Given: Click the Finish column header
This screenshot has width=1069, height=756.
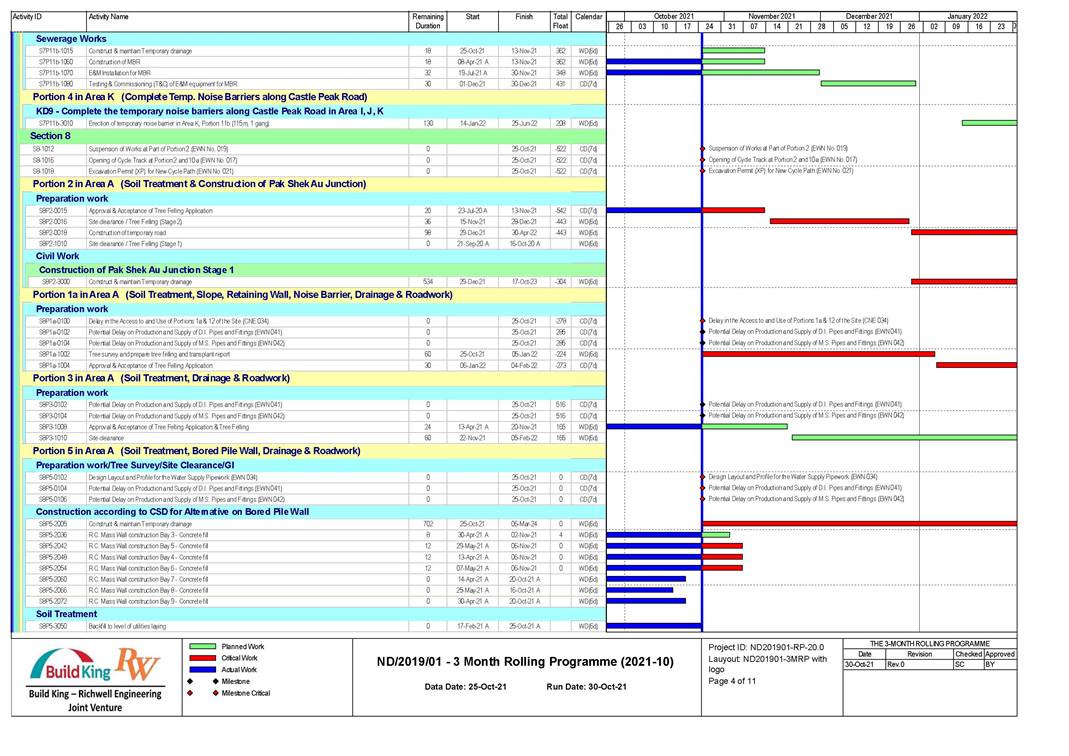Looking at the screenshot, I should click(x=524, y=21).
